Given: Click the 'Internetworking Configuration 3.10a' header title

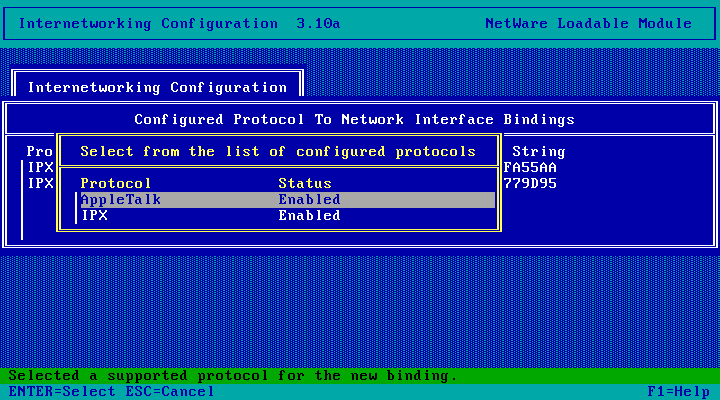Looking at the screenshot, I should pos(180,23).
